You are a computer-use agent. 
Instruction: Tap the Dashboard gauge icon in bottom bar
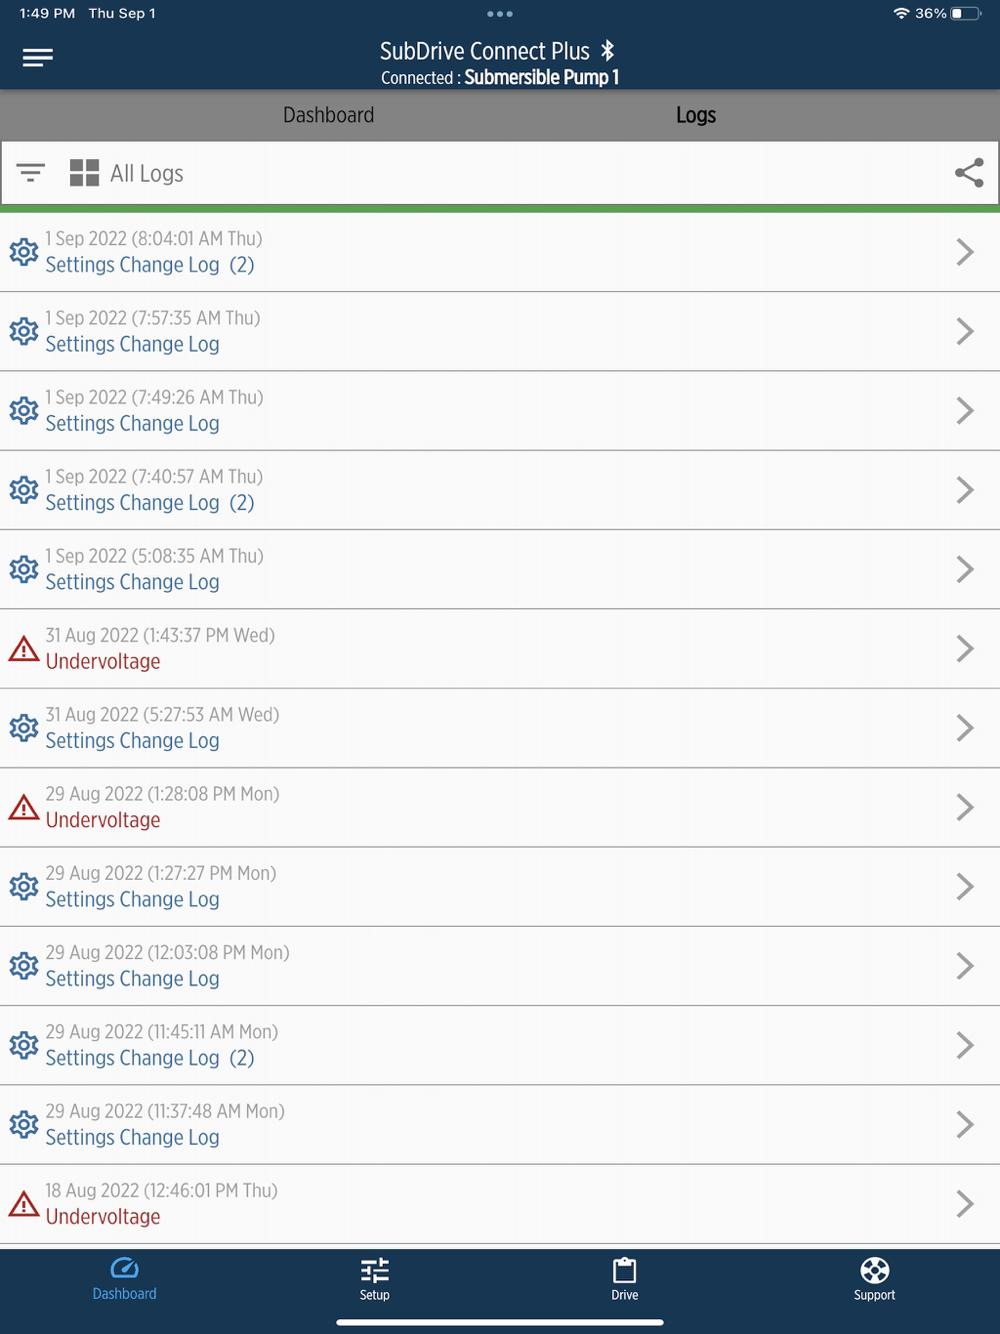point(124,1269)
